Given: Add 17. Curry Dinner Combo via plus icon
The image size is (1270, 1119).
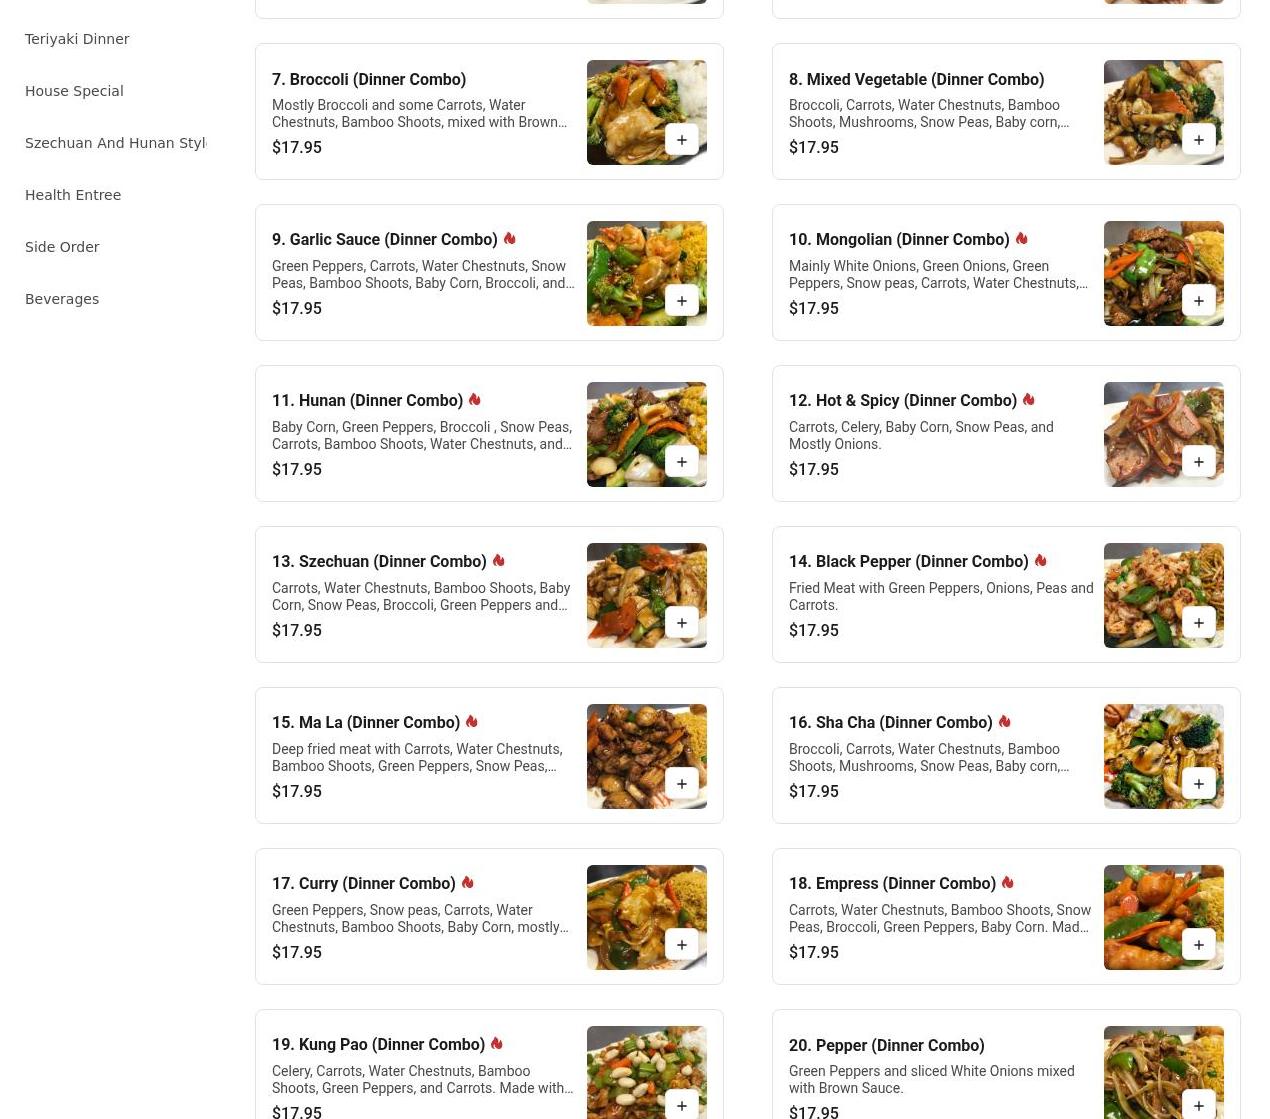Looking at the screenshot, I should point(681,945).
